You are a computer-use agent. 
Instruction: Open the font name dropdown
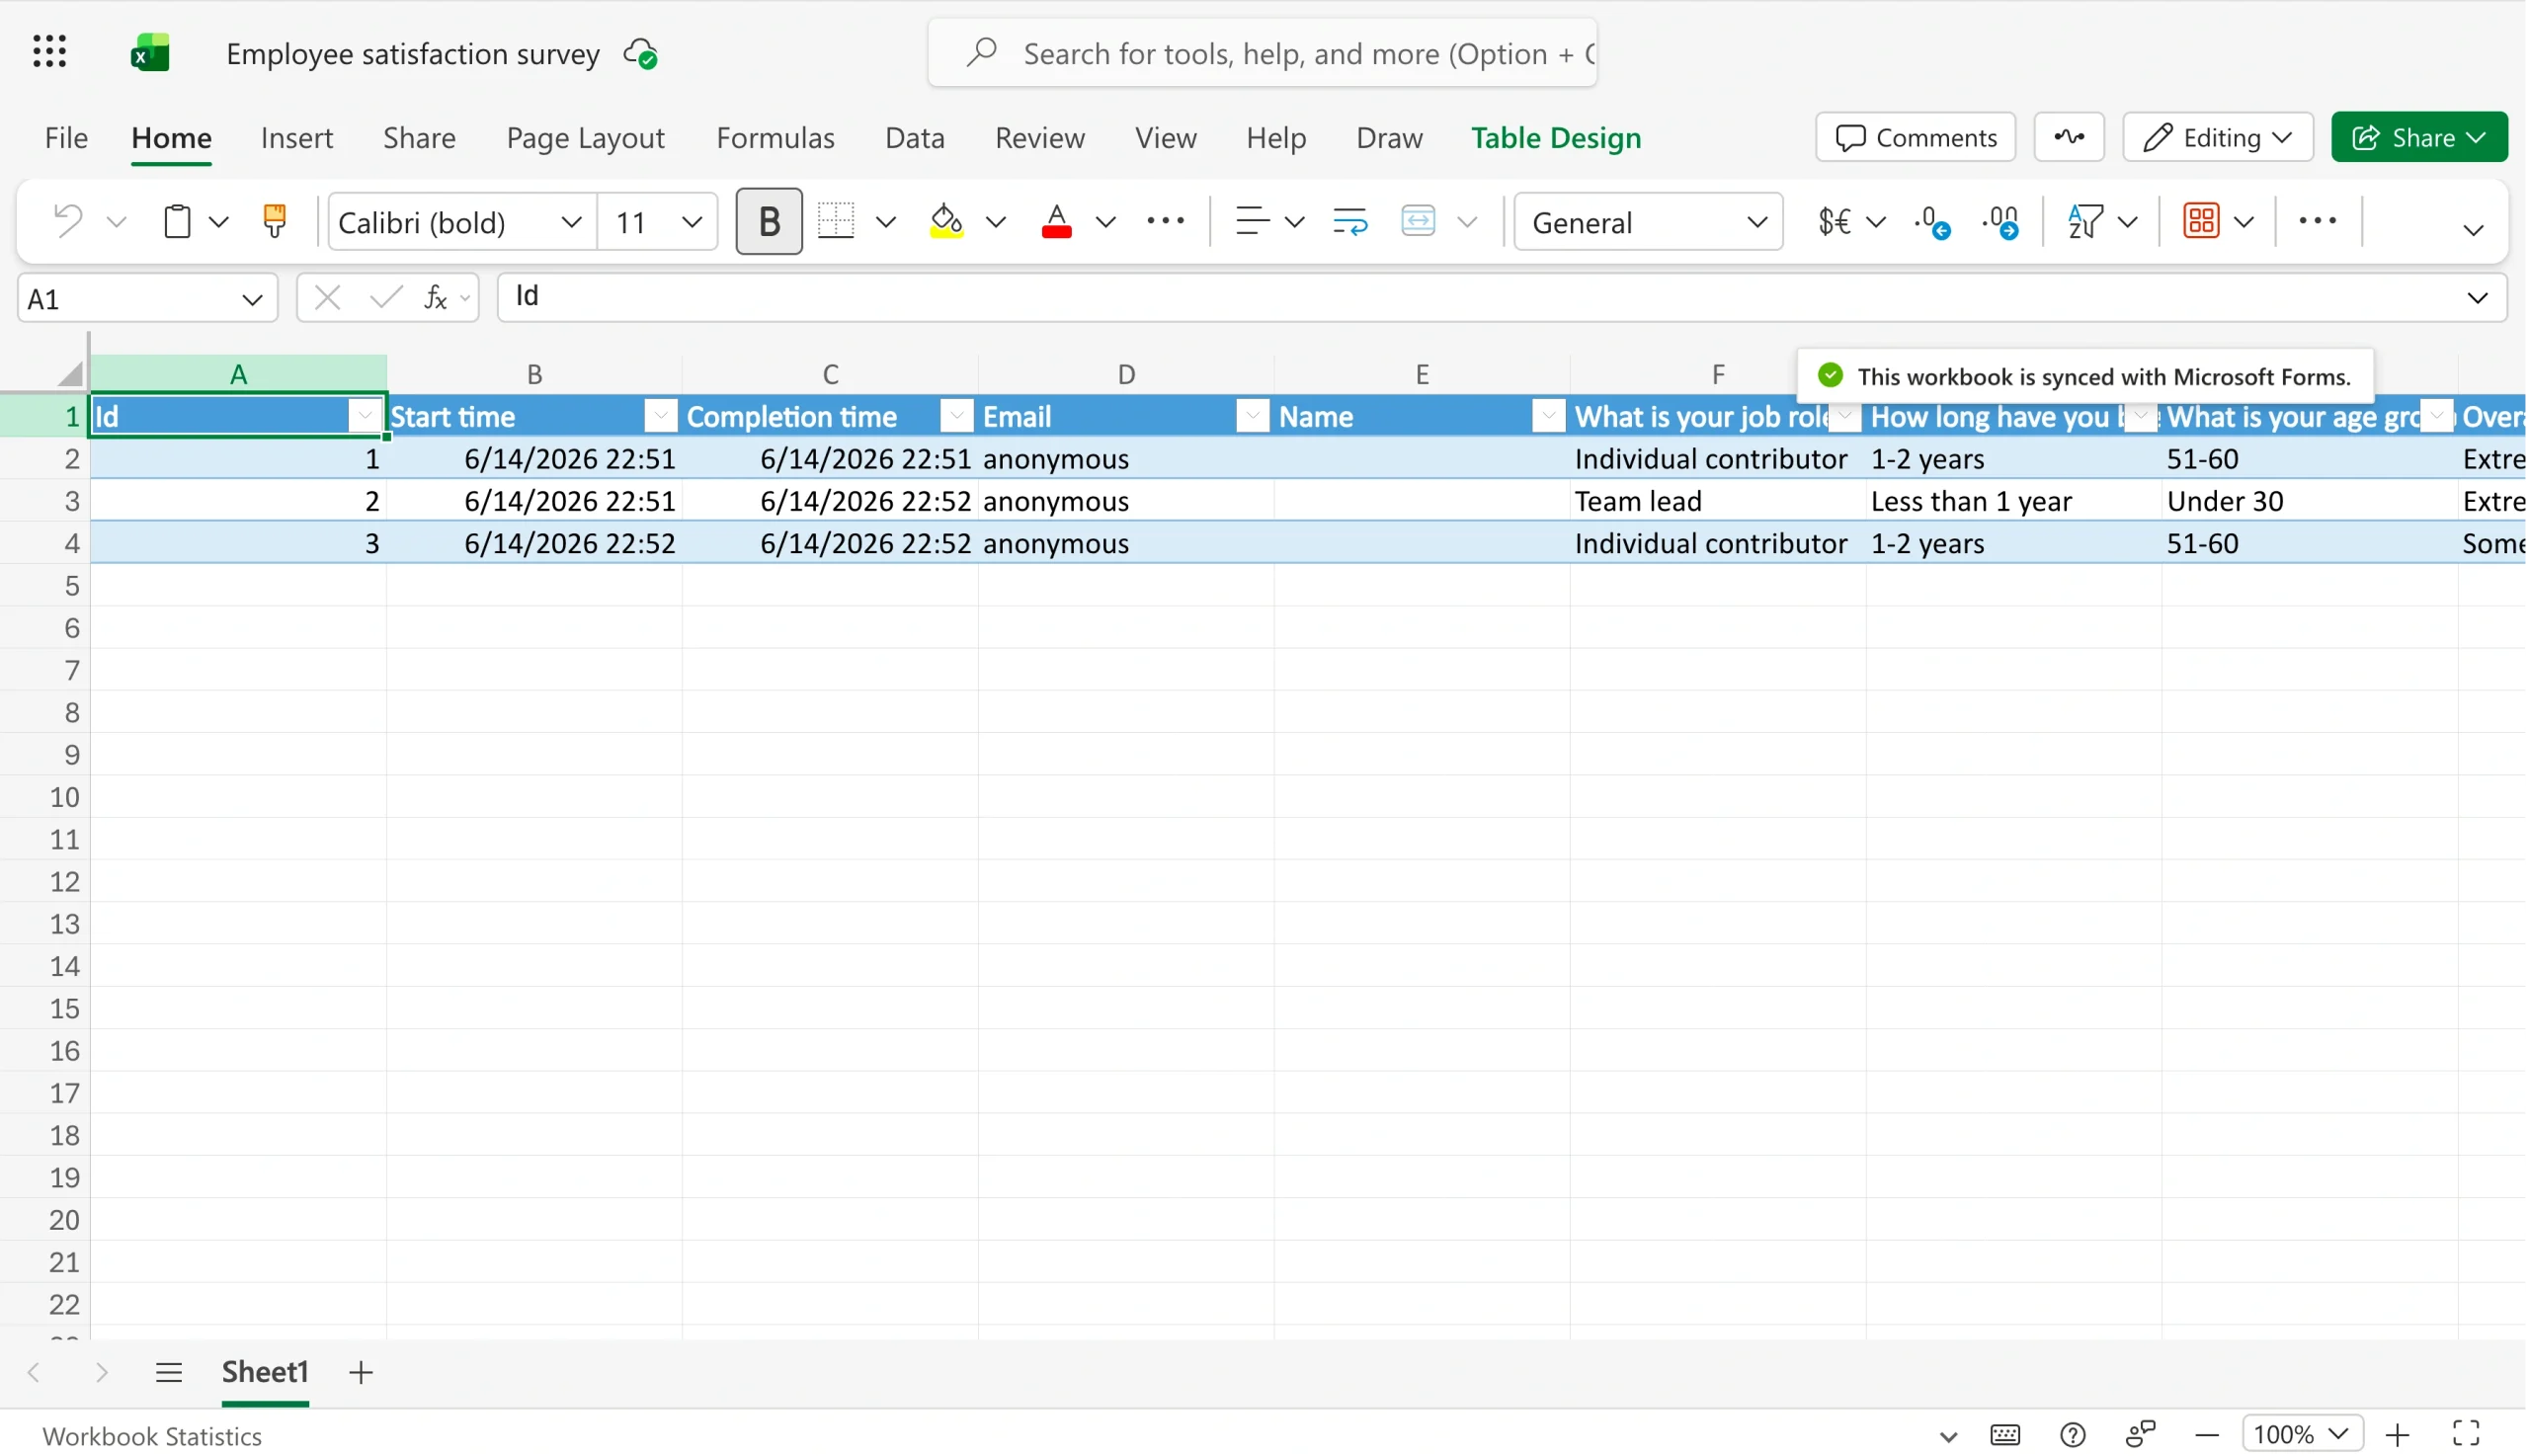(x=571, y=222)
